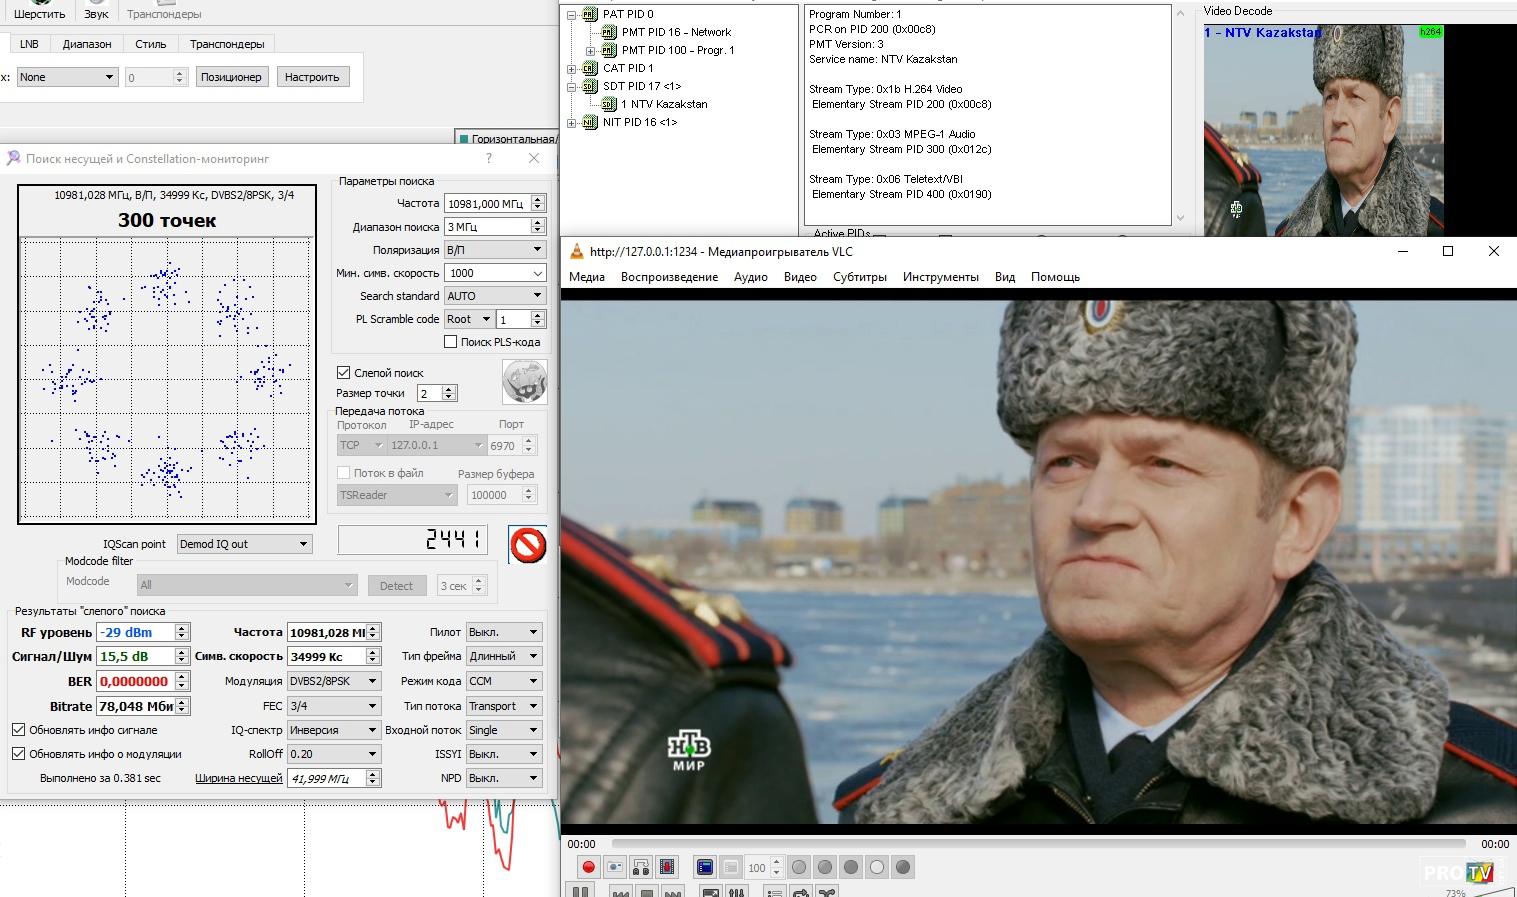Click the frame-by-frame icon in VLC

[x=667, y=867]
